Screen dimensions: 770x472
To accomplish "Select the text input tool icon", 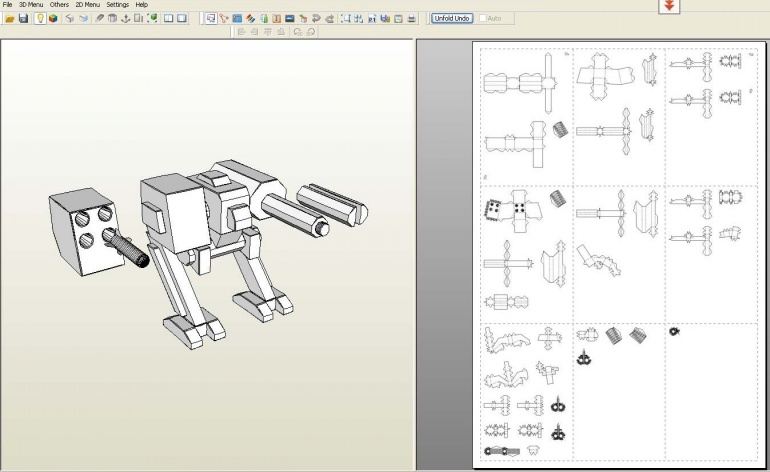I will coord(276,19).
